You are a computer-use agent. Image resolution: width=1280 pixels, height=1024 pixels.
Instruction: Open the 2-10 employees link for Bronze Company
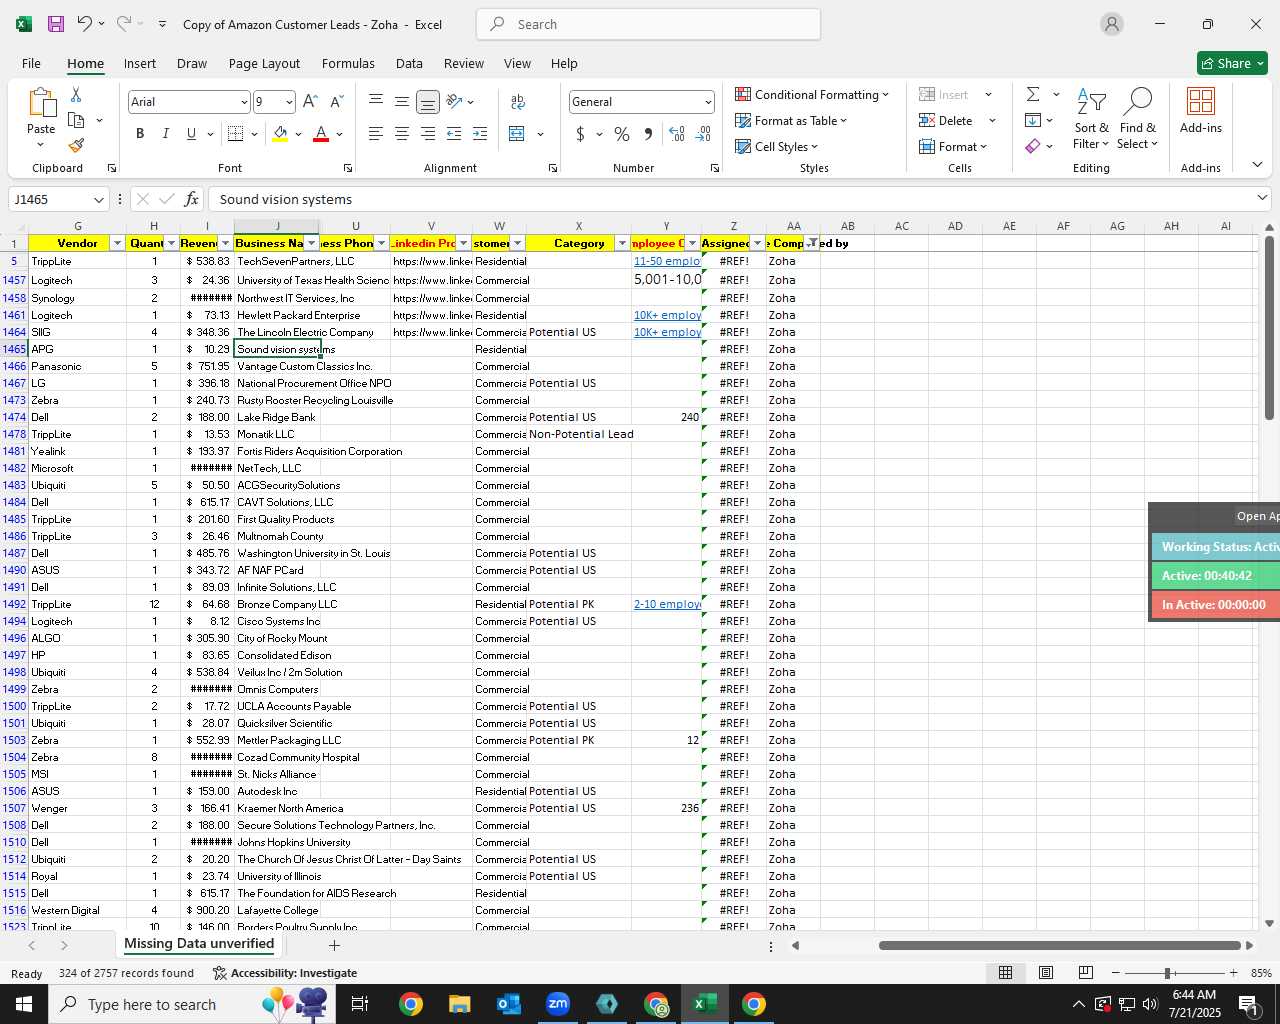tap(667, 604)
